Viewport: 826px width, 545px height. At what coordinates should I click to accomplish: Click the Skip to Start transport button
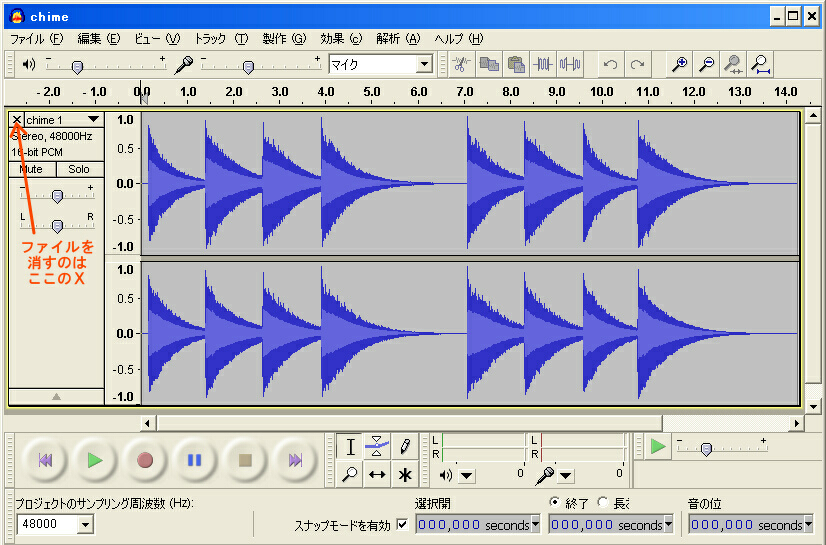click(x=45, y=461)
